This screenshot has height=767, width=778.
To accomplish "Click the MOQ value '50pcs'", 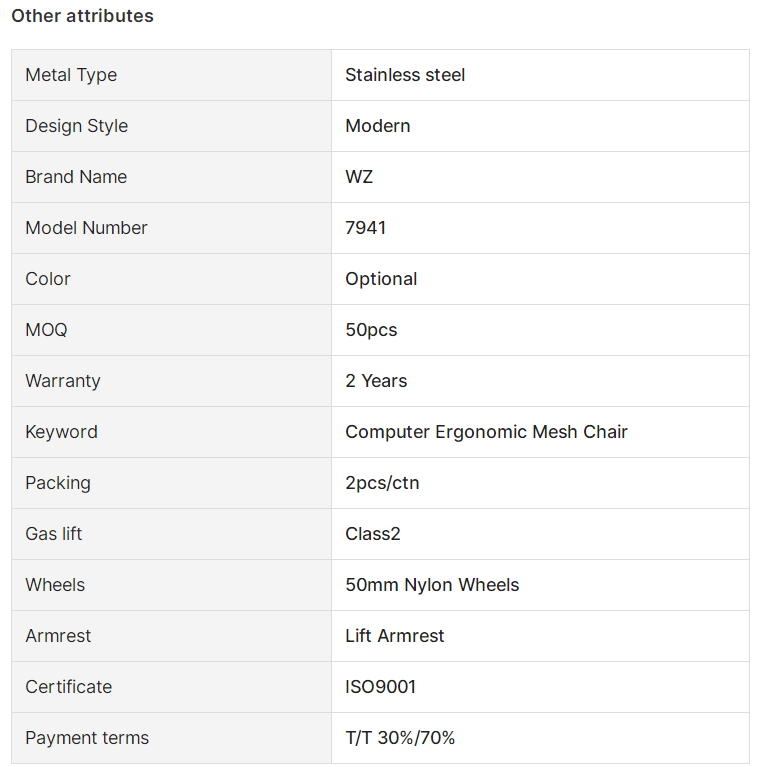I will pyautogui.click(x=371, y=330).
